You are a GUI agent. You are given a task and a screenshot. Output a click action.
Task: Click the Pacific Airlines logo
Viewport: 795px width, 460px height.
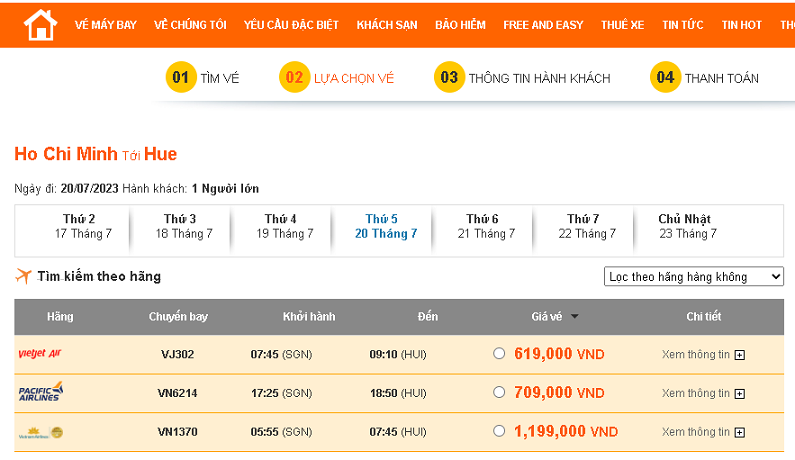(41, 392)
